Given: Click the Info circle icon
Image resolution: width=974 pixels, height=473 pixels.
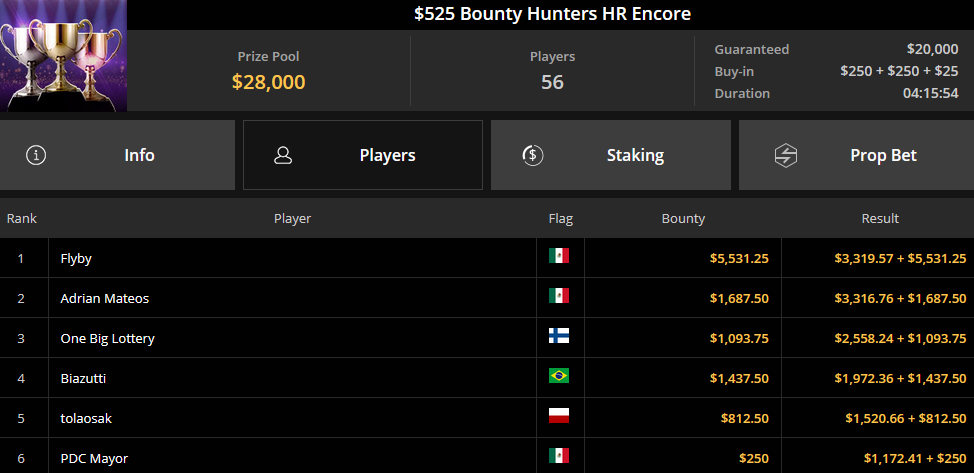Looking at the screenshot, I should [x=36, y=155].
